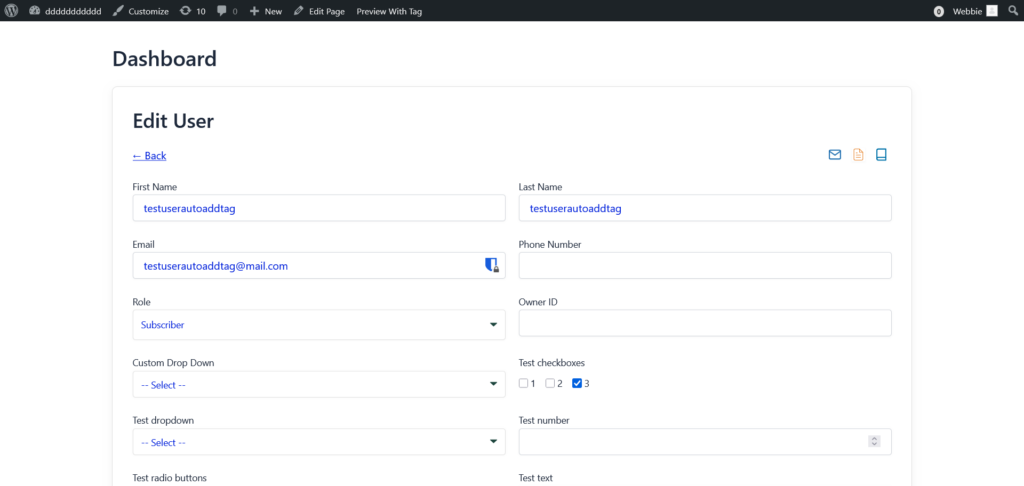Uncheck the Test checkboxes option 3
Image resolution: width=1024 pixels, height=486 pixels.
coord(577,383)
